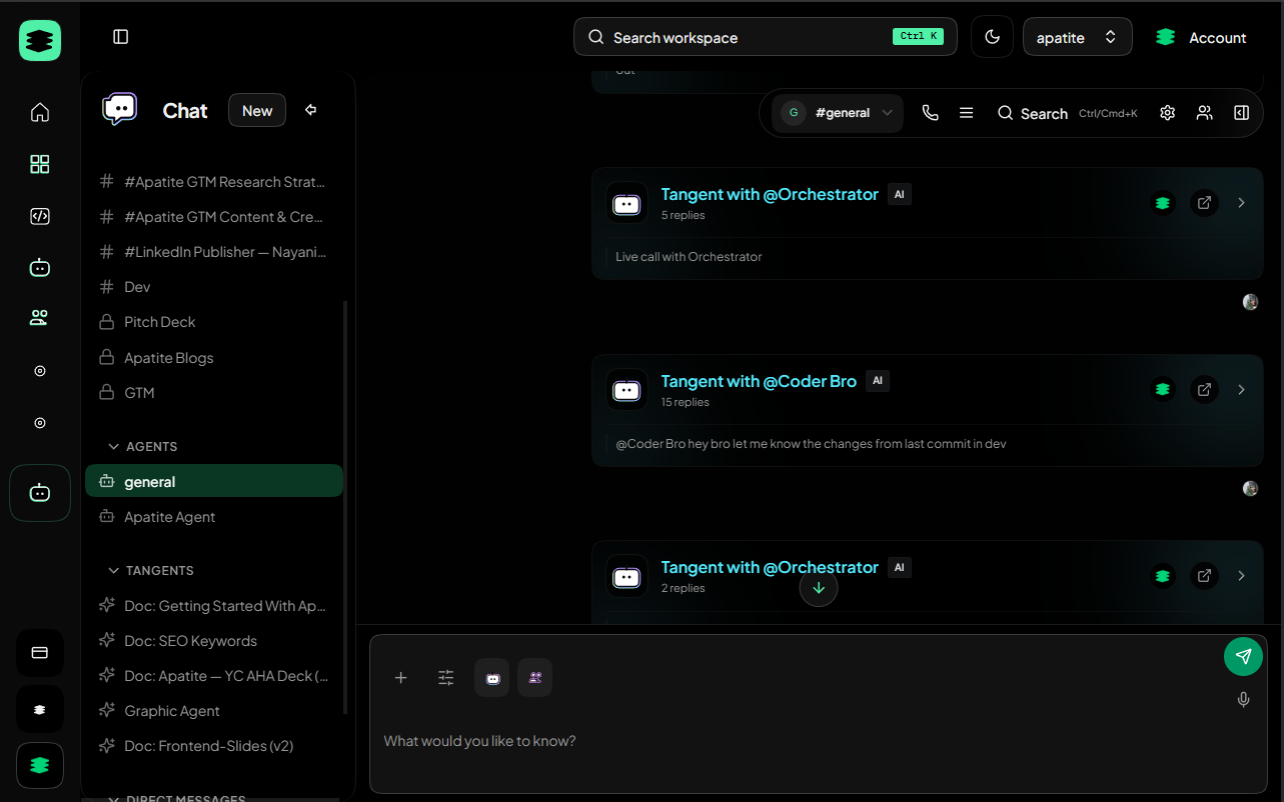This screenshot has width=1284, height=802.
Task: Start a call with the phone icon
Action: pos(930,113)
